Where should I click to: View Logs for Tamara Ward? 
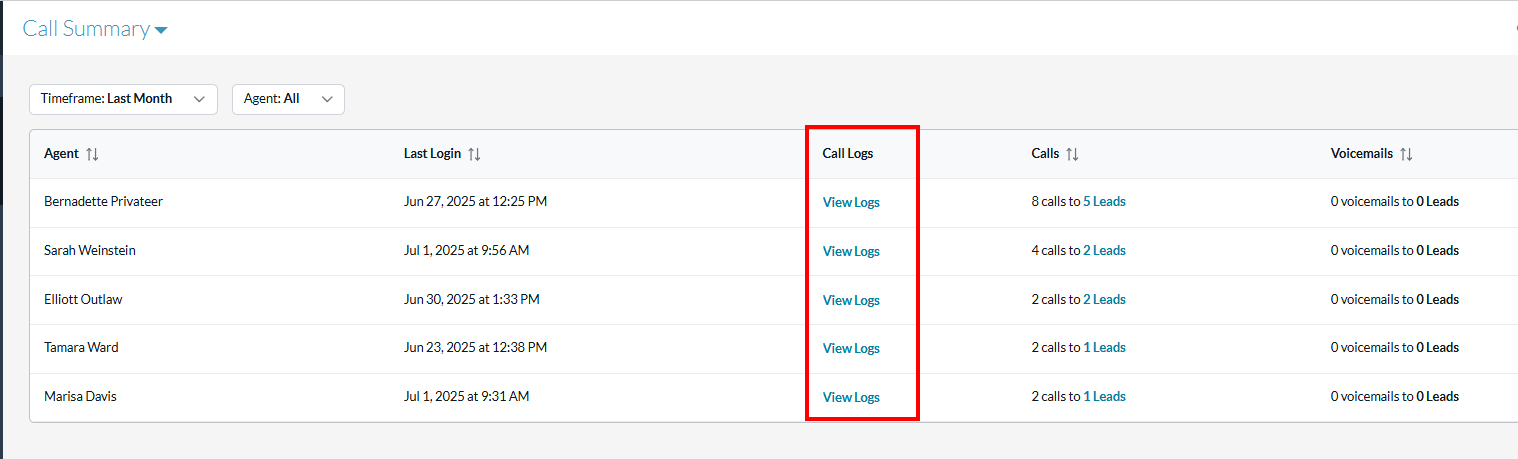click(x=851, y=348)
